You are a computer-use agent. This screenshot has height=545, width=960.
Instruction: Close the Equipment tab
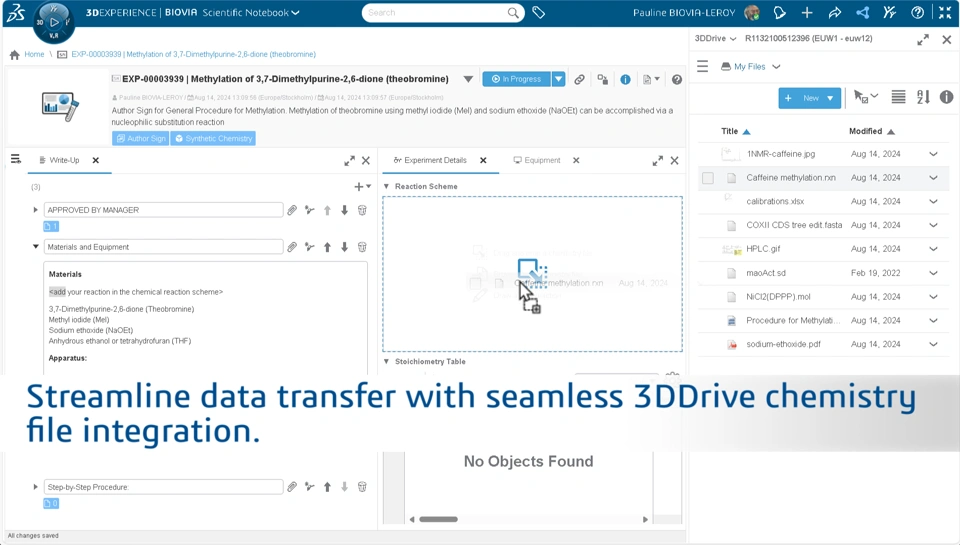pyautogui.click(x=576, y=160)
